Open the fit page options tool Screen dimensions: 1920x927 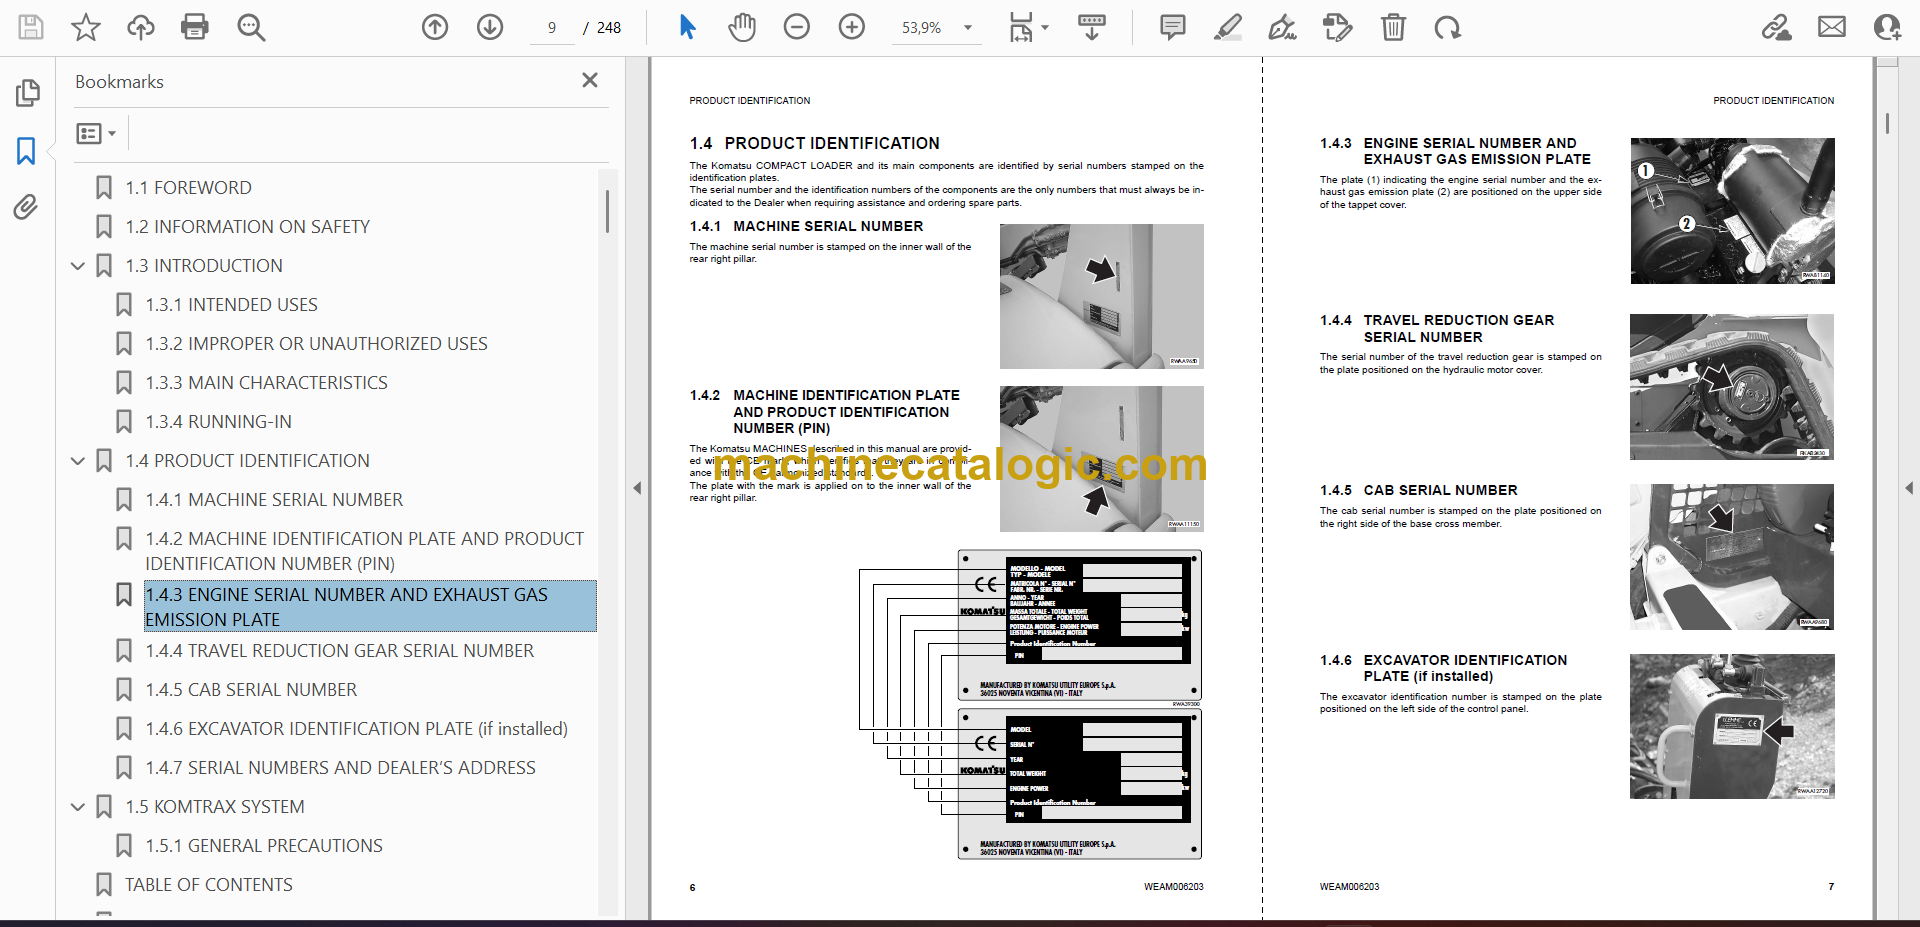(x=1021, y=27)
